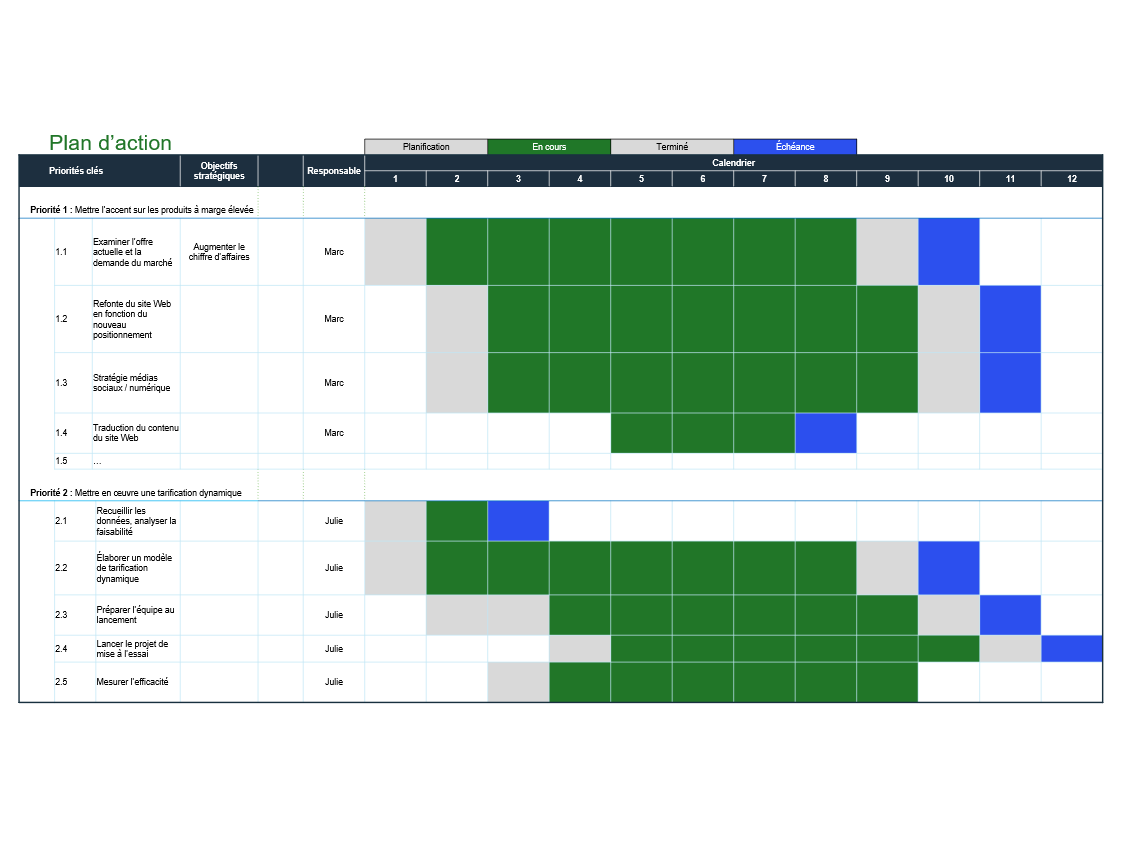Select blue deadline cell for task 2.1
The width and height of the screenshot is (1137, 853).
tap(518, 521)
